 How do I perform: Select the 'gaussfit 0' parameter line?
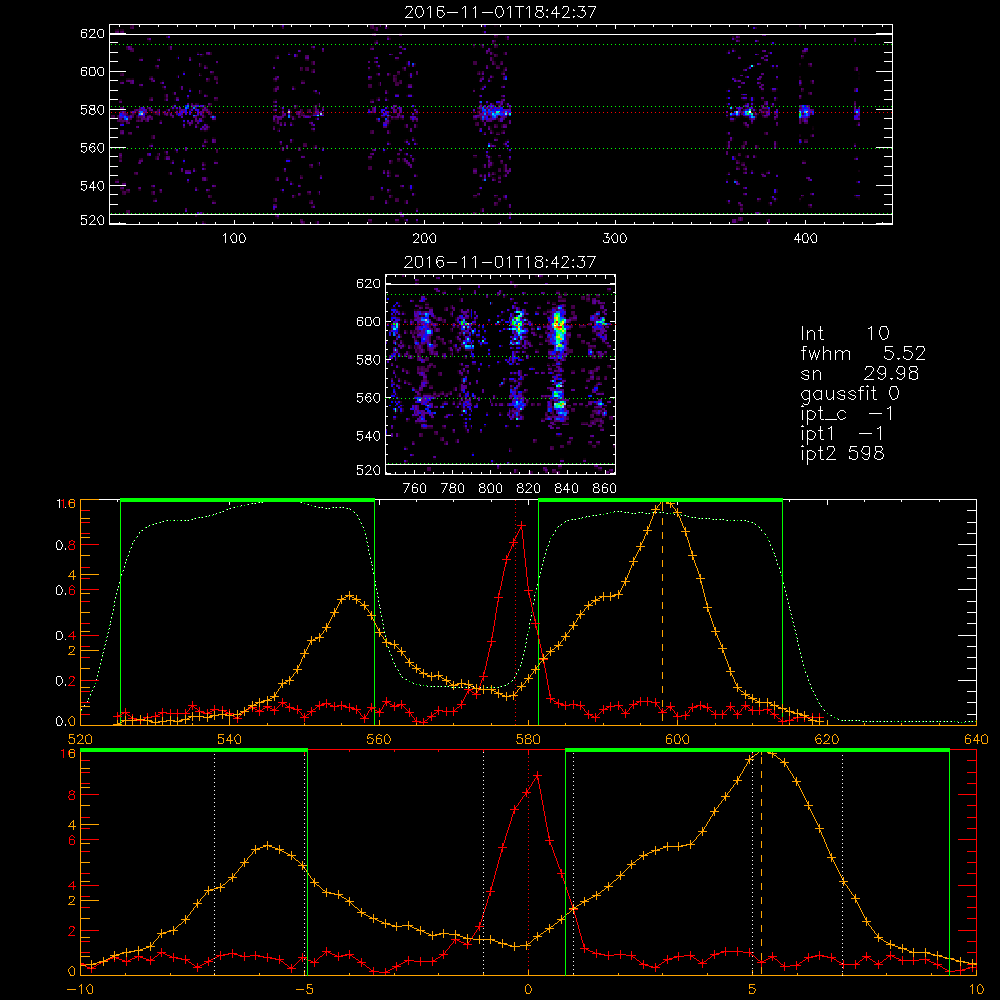point(849,394)
